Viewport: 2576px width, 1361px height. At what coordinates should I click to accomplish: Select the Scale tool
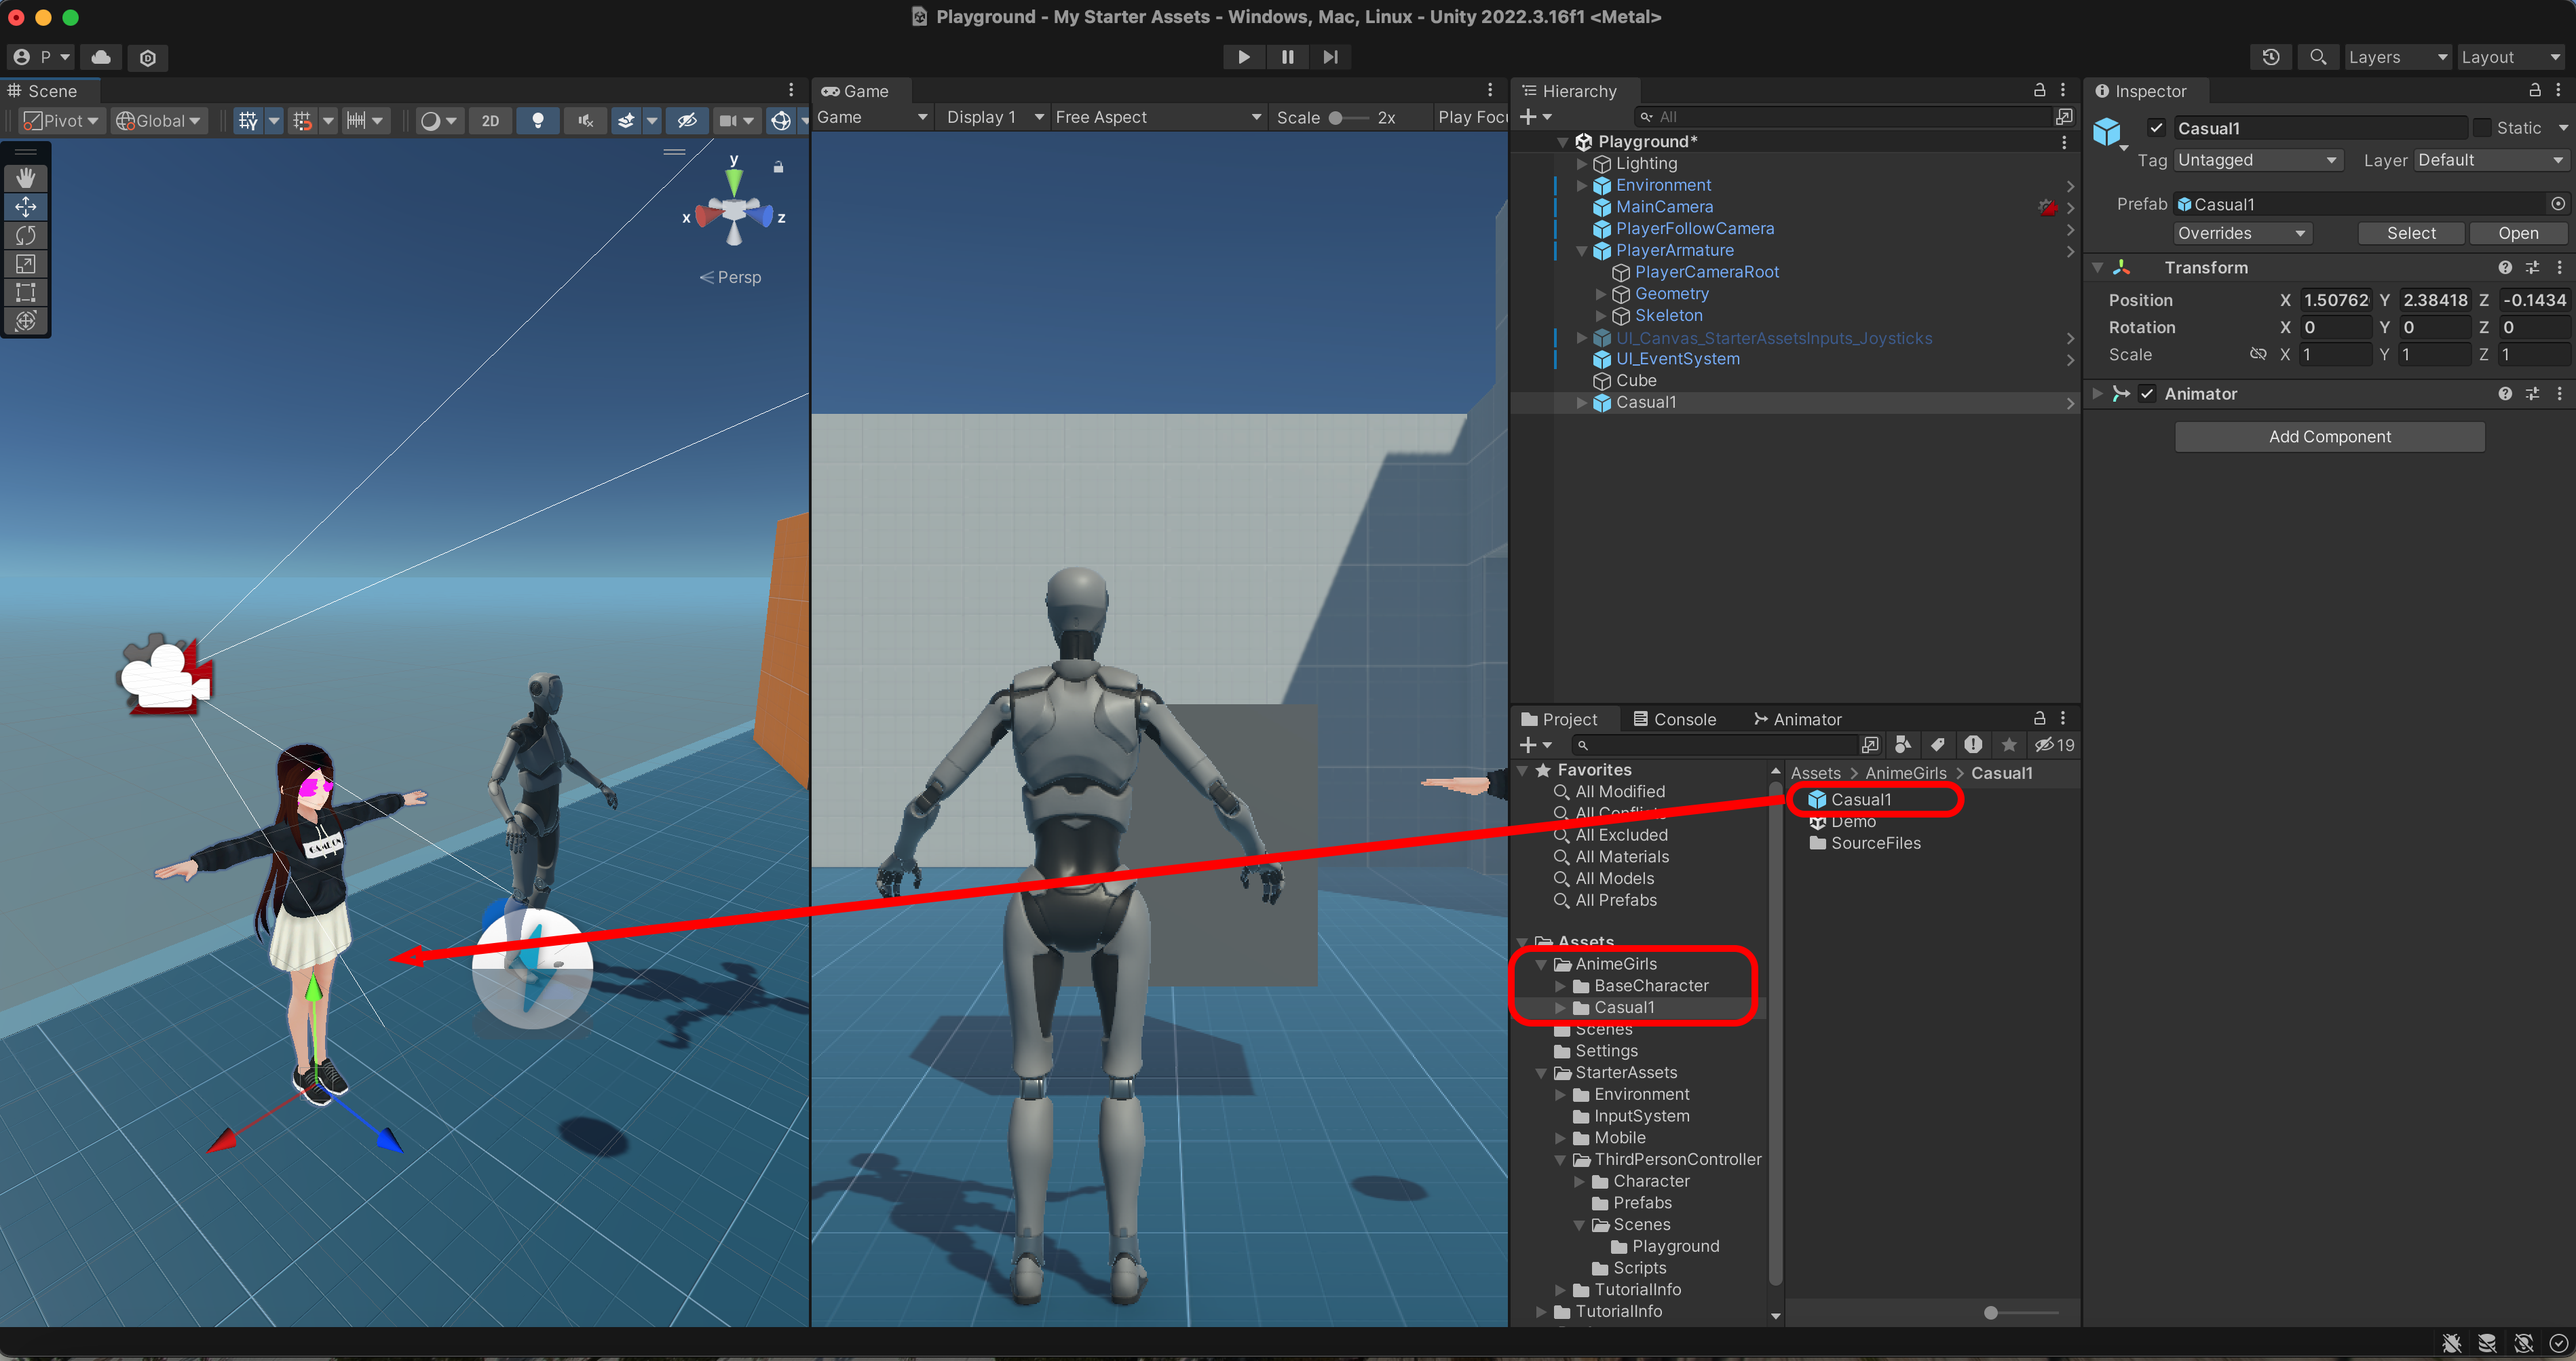tap(26, 264)
